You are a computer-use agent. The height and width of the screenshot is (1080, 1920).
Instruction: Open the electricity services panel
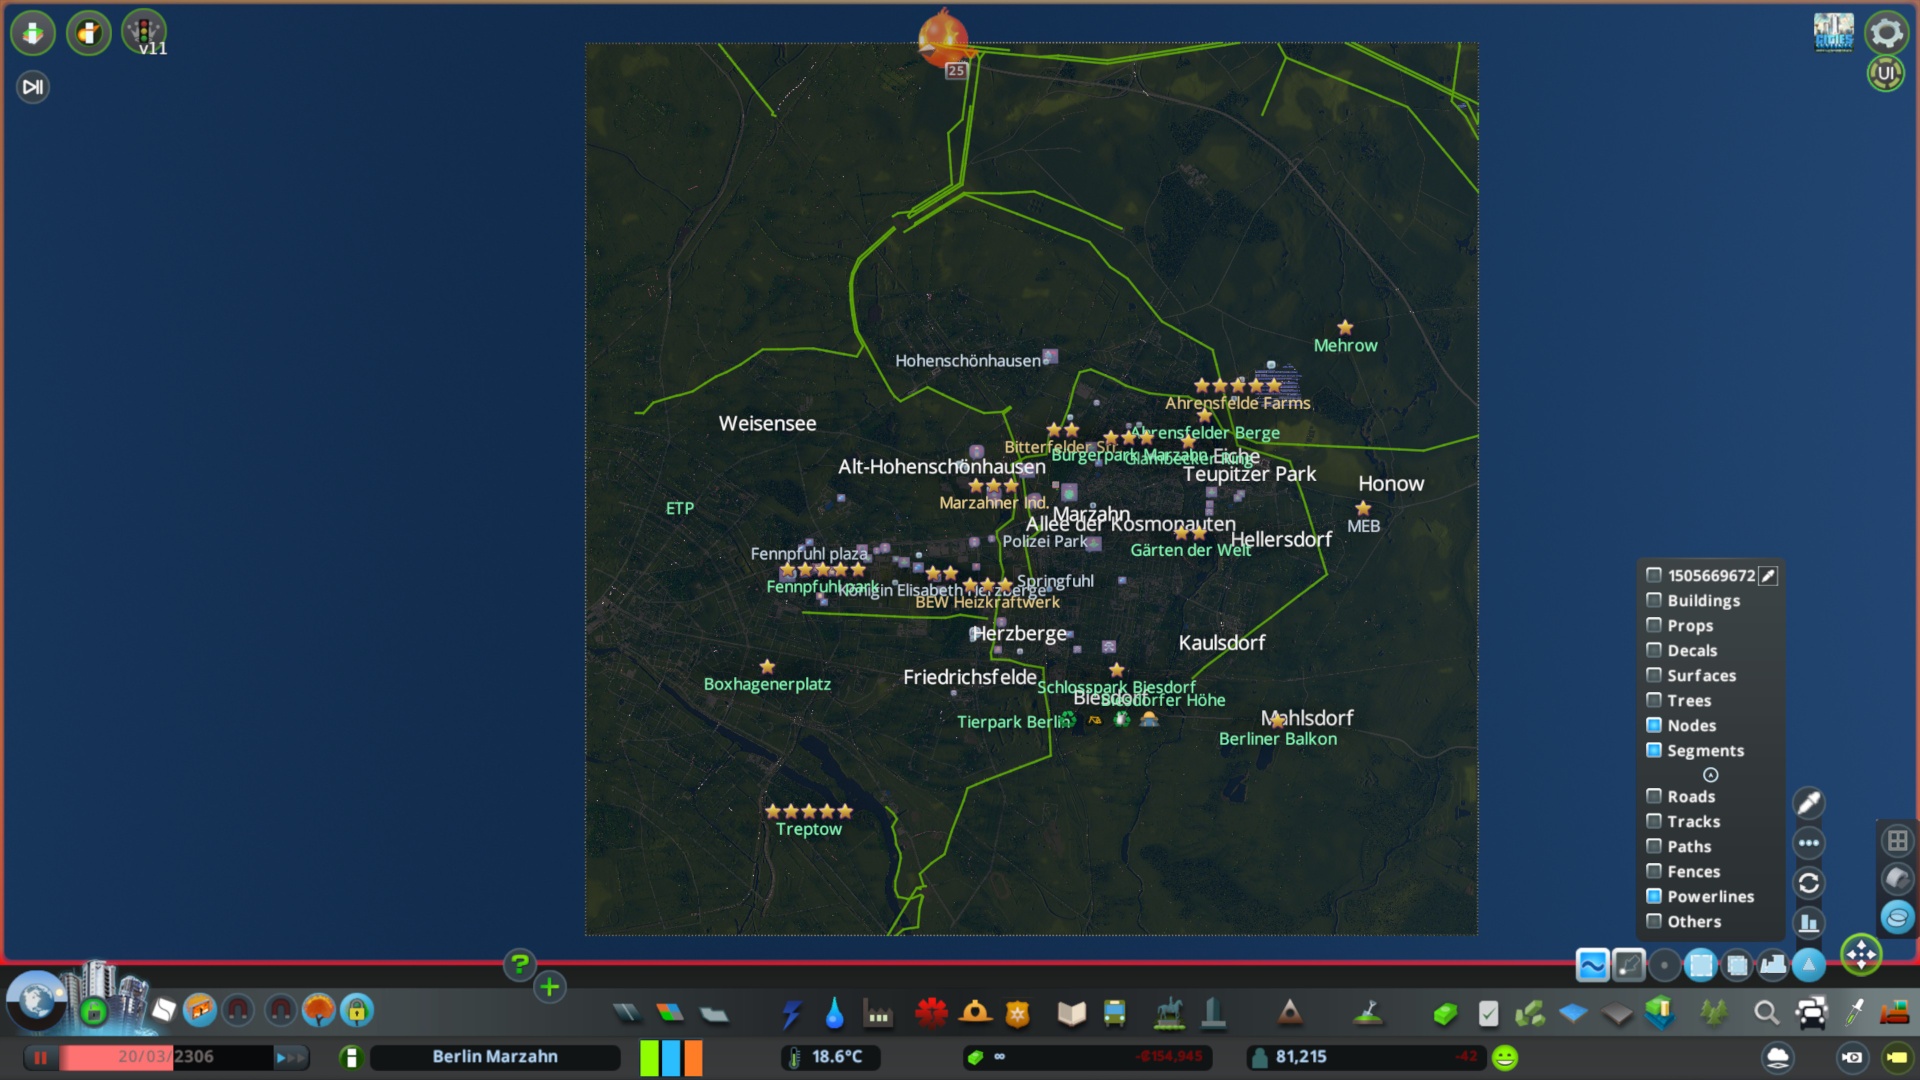click(792, 1013)
